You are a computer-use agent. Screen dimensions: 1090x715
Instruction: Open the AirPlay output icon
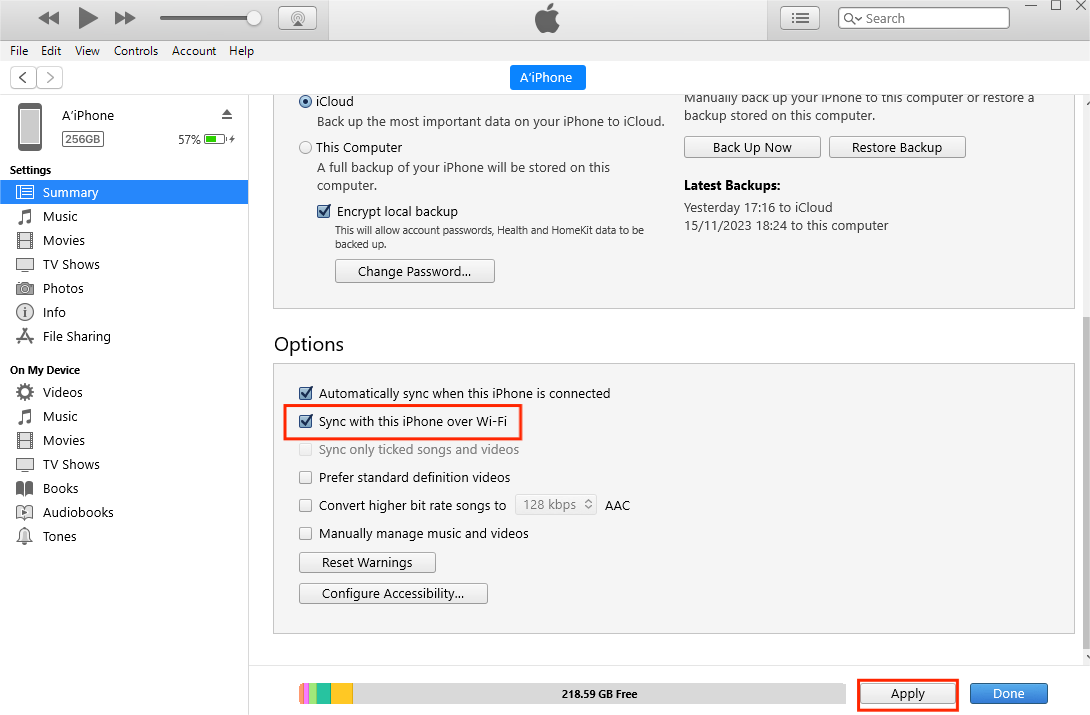click(x=298, y=18)
